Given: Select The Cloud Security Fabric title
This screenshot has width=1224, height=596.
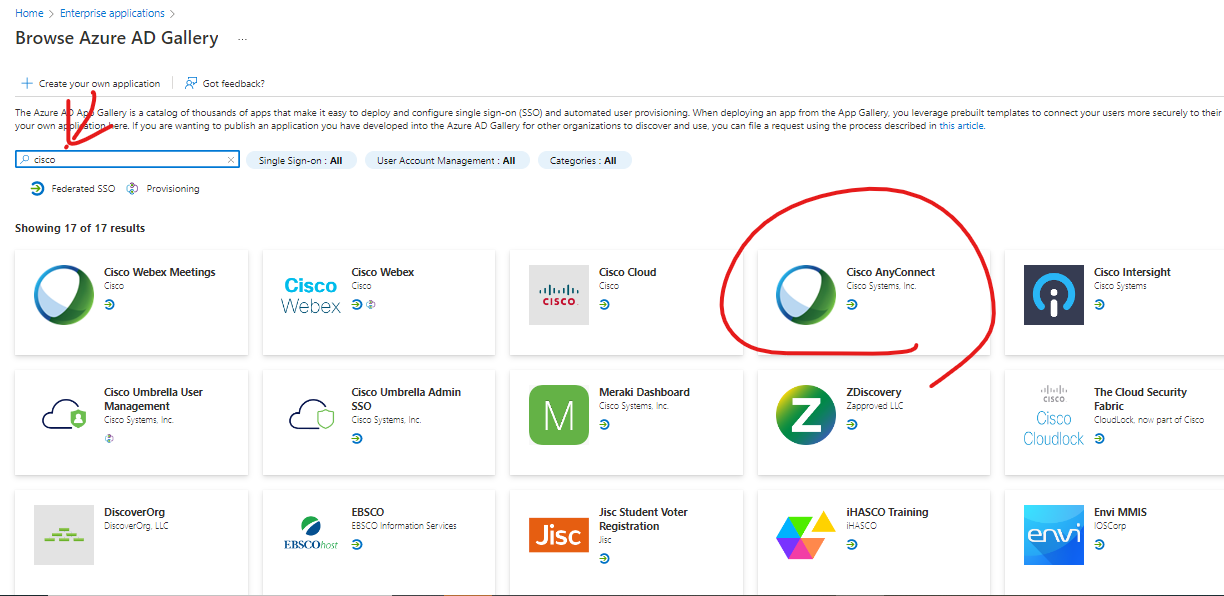Looking at the screenshot, I should [x=1140, y=399].
